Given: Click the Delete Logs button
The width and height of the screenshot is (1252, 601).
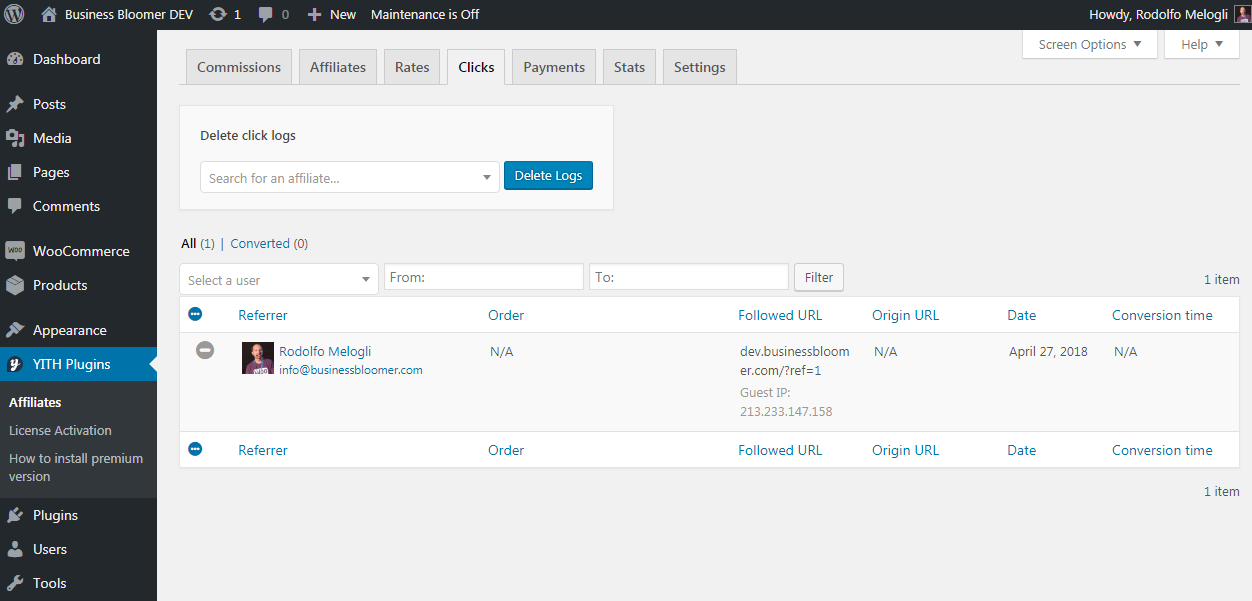Looking at the screenshot, I should pos(548,175).
